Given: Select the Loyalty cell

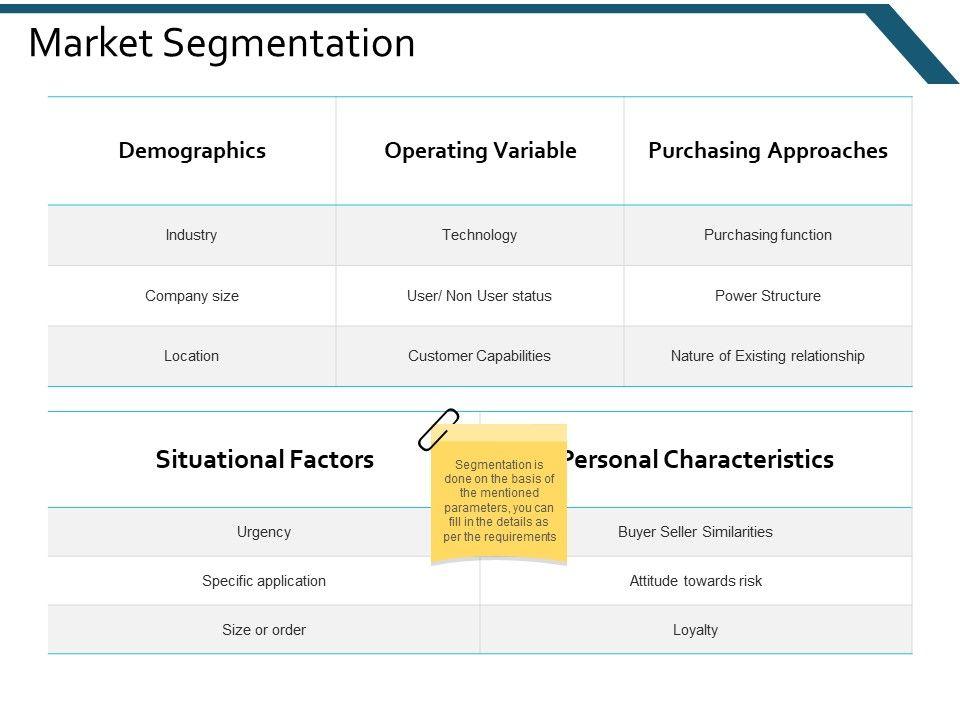Looking at the screenshot, I should (x=696, y=630).
